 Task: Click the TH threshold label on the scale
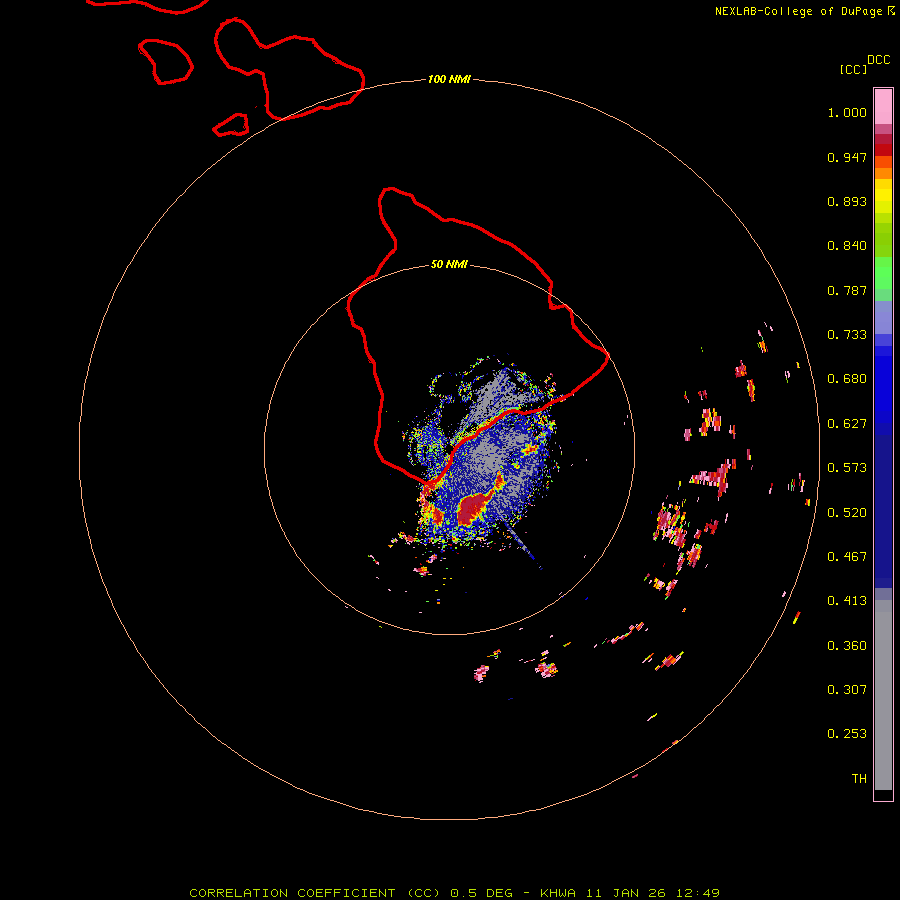click(x=859, y=779)
